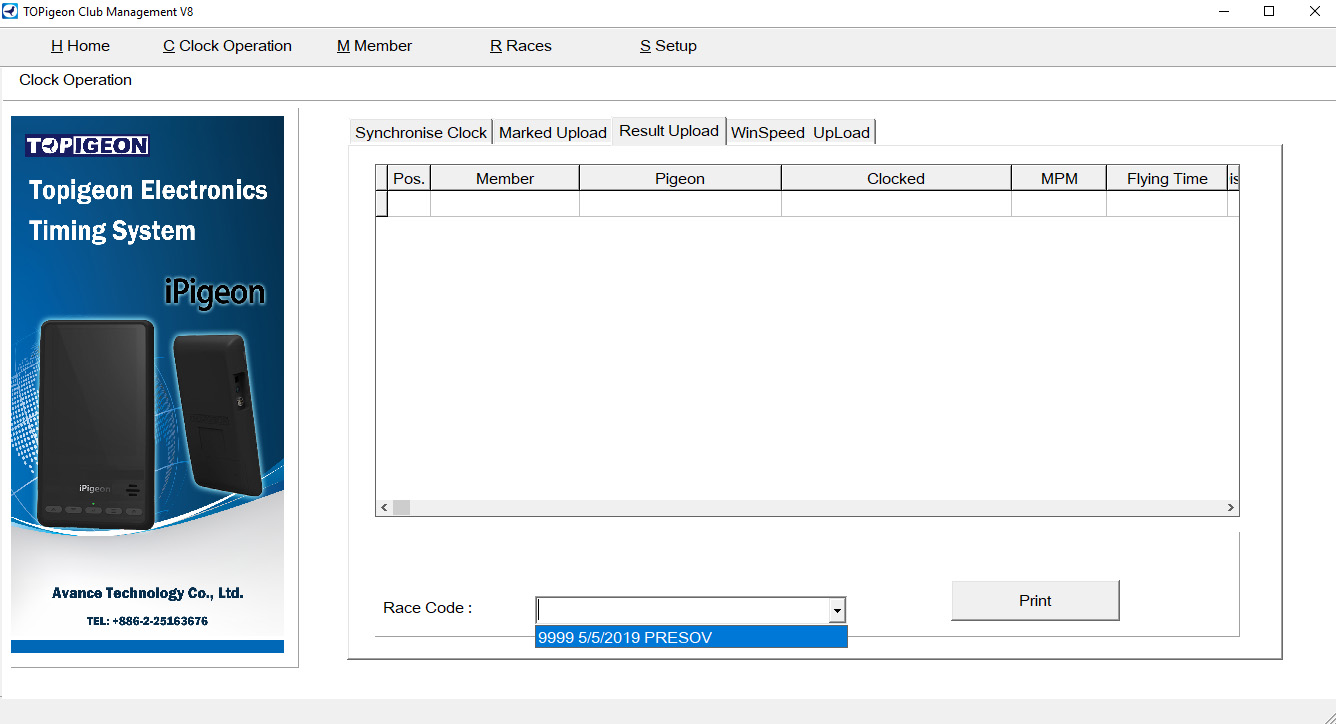
Task: Select race 9999 5/5/2019 PRESOV option
Action: pyautogui.click(x=690, y=637)
